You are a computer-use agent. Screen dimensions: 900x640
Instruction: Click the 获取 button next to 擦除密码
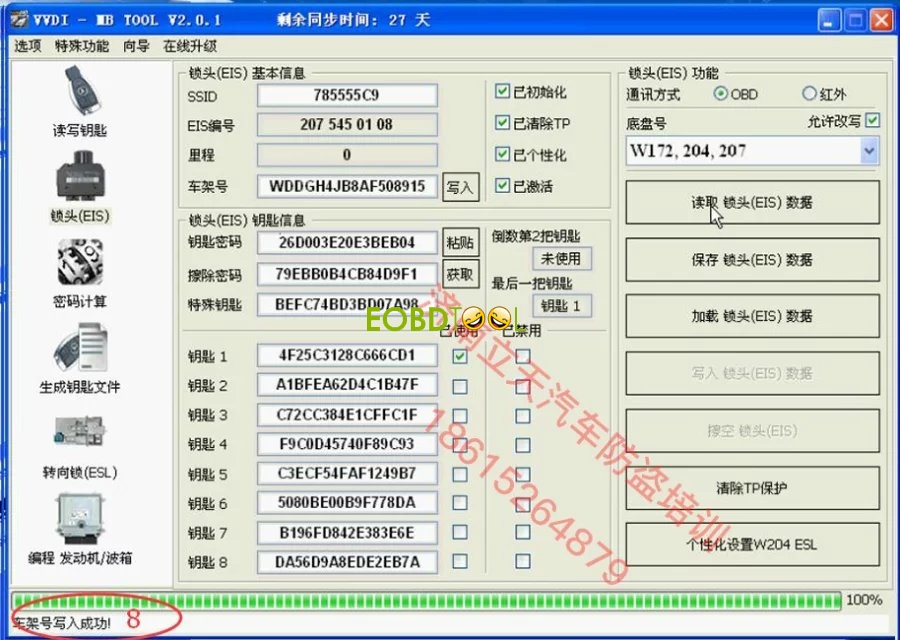coord(460,274)
